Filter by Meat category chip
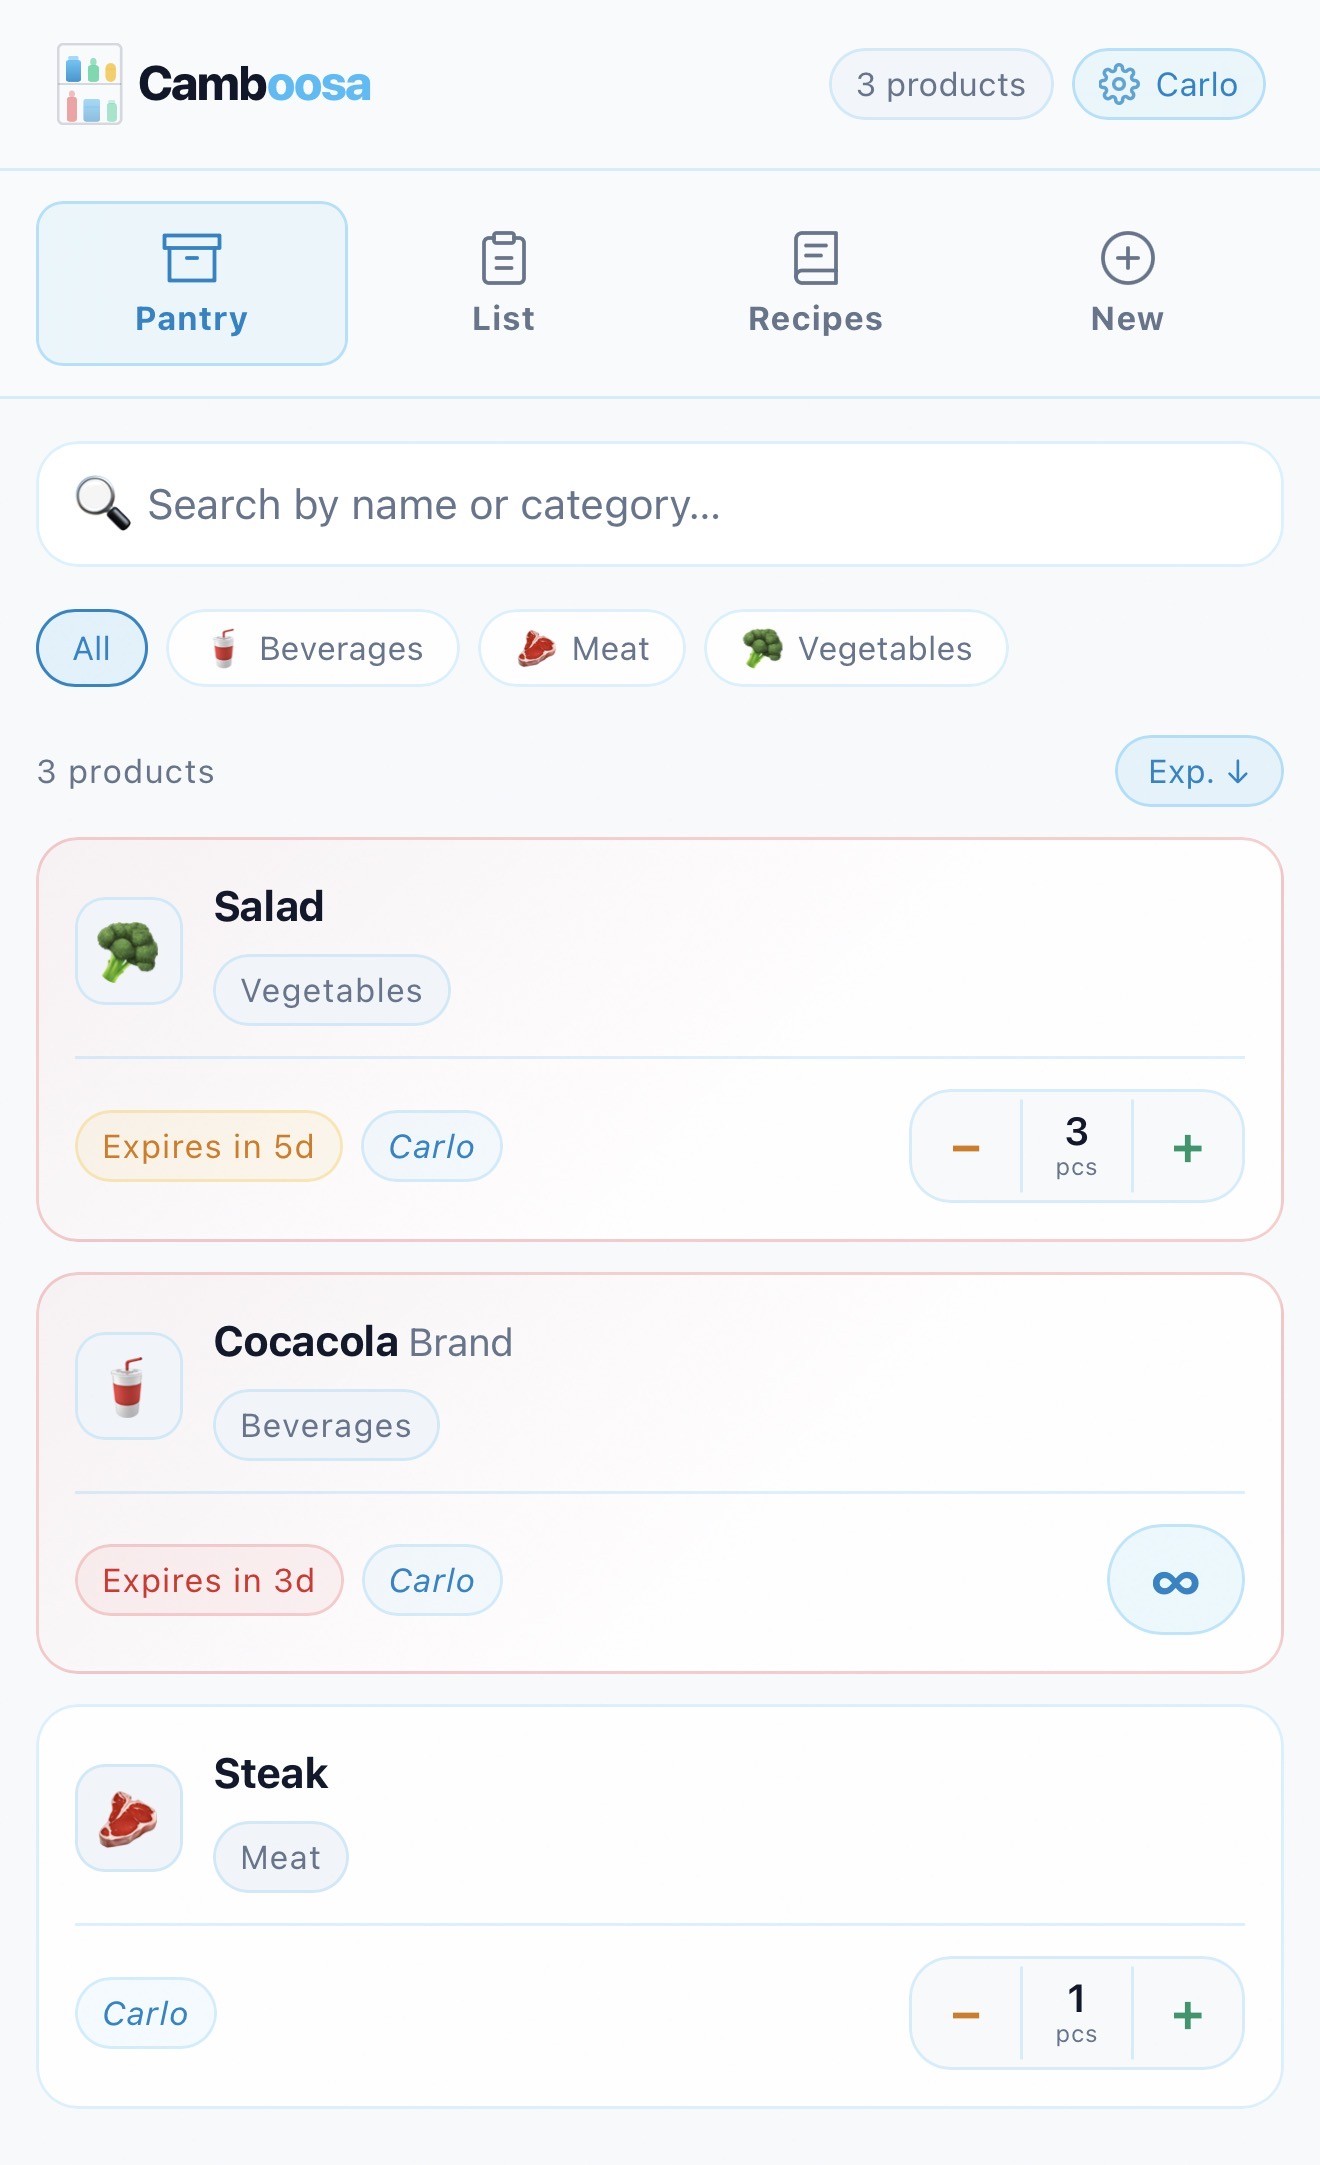 click(x=582, y=648)
